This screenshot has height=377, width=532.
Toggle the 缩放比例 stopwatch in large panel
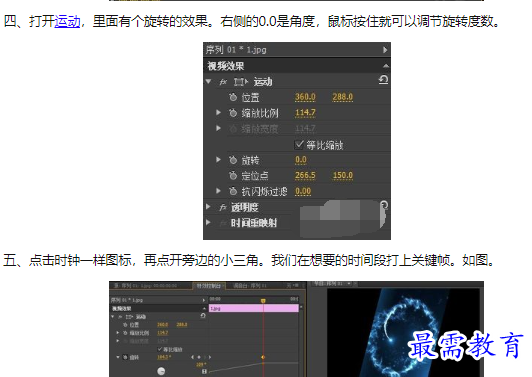233,113
